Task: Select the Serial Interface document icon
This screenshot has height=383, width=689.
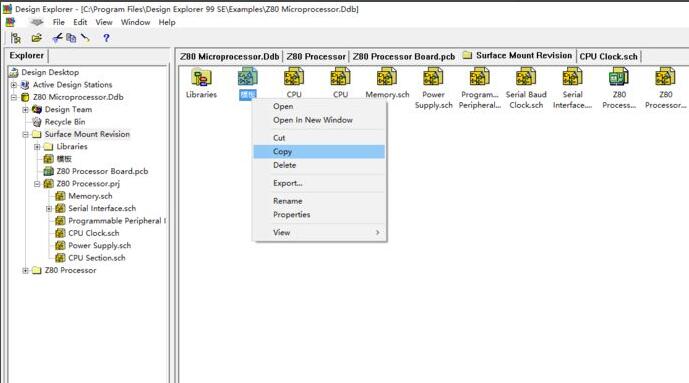Action: [x=573, y=77]
